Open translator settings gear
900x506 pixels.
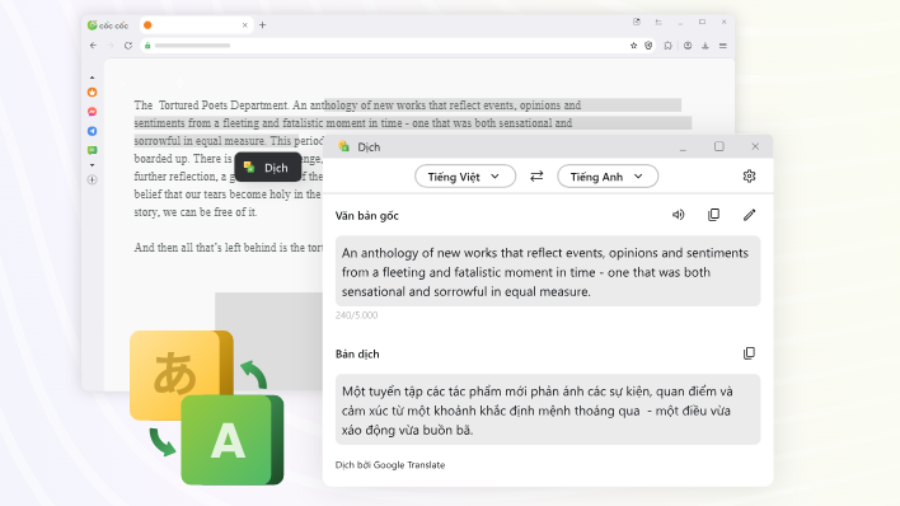749,176
